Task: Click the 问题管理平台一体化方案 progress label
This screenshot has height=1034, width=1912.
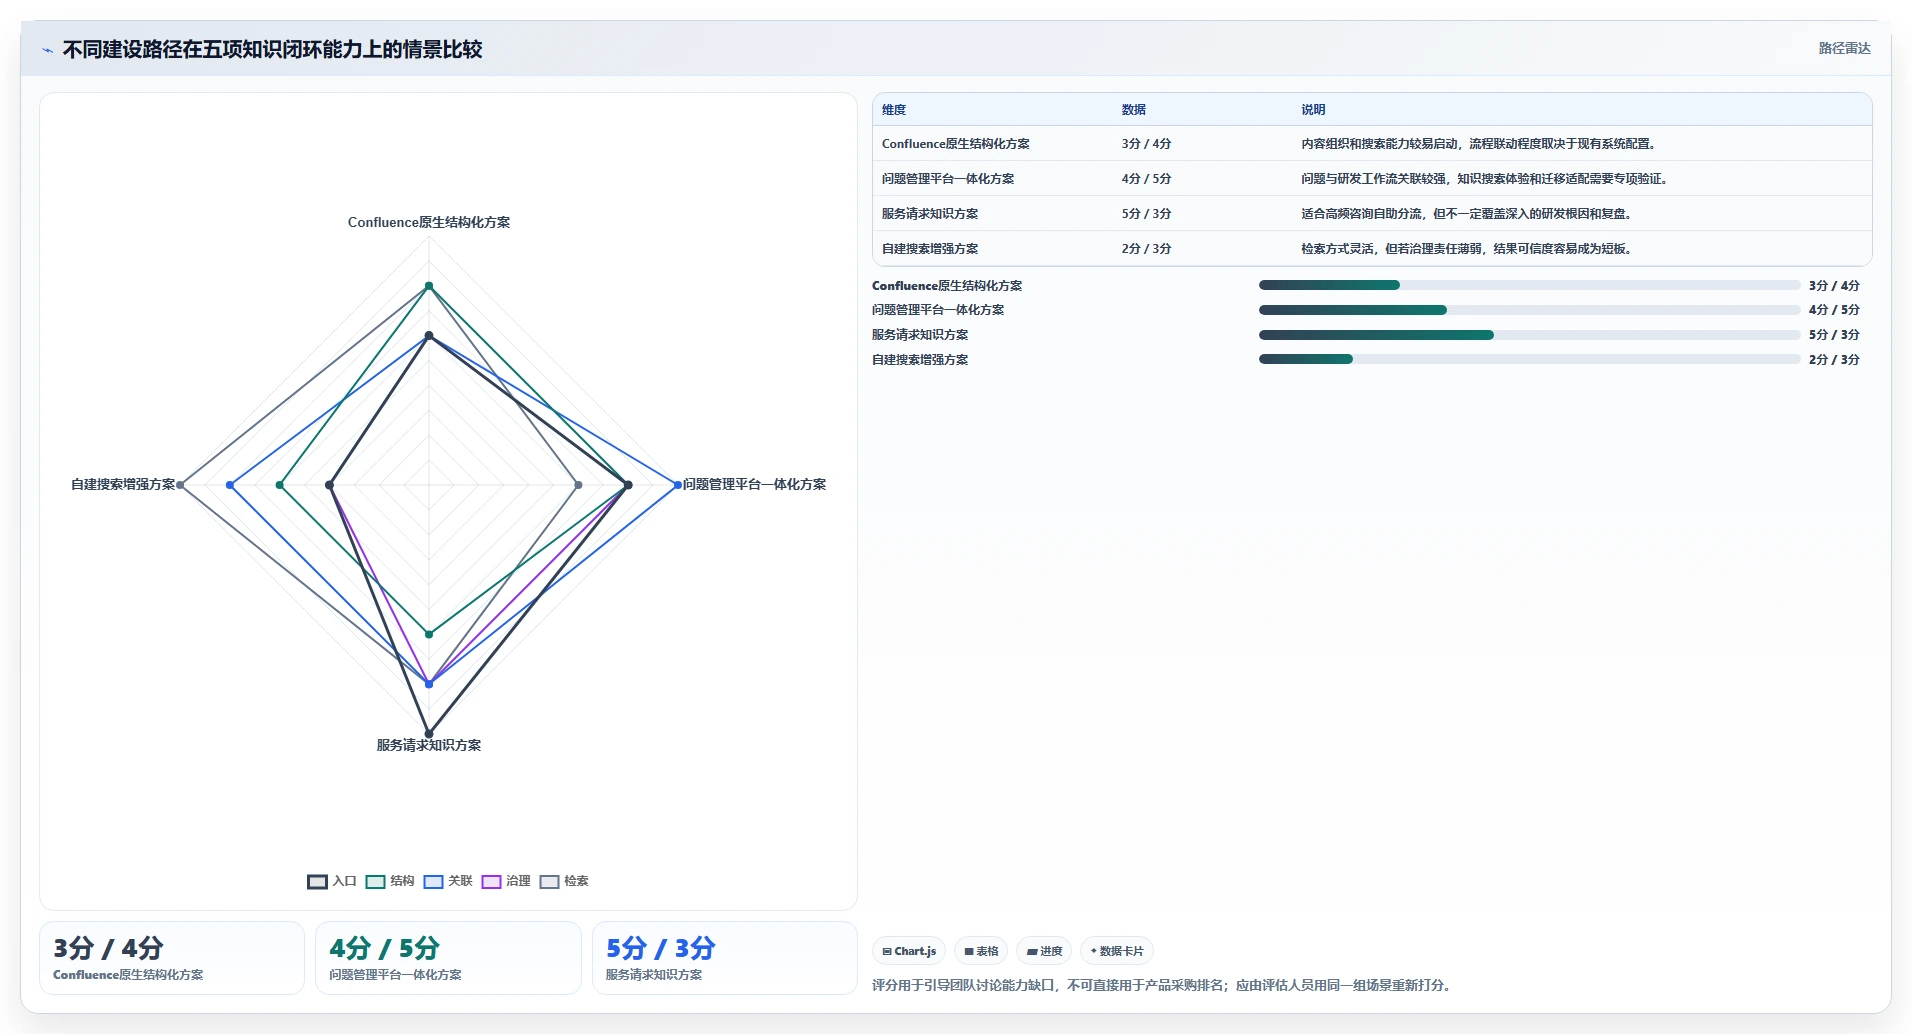Action: [x=938, y=310]
